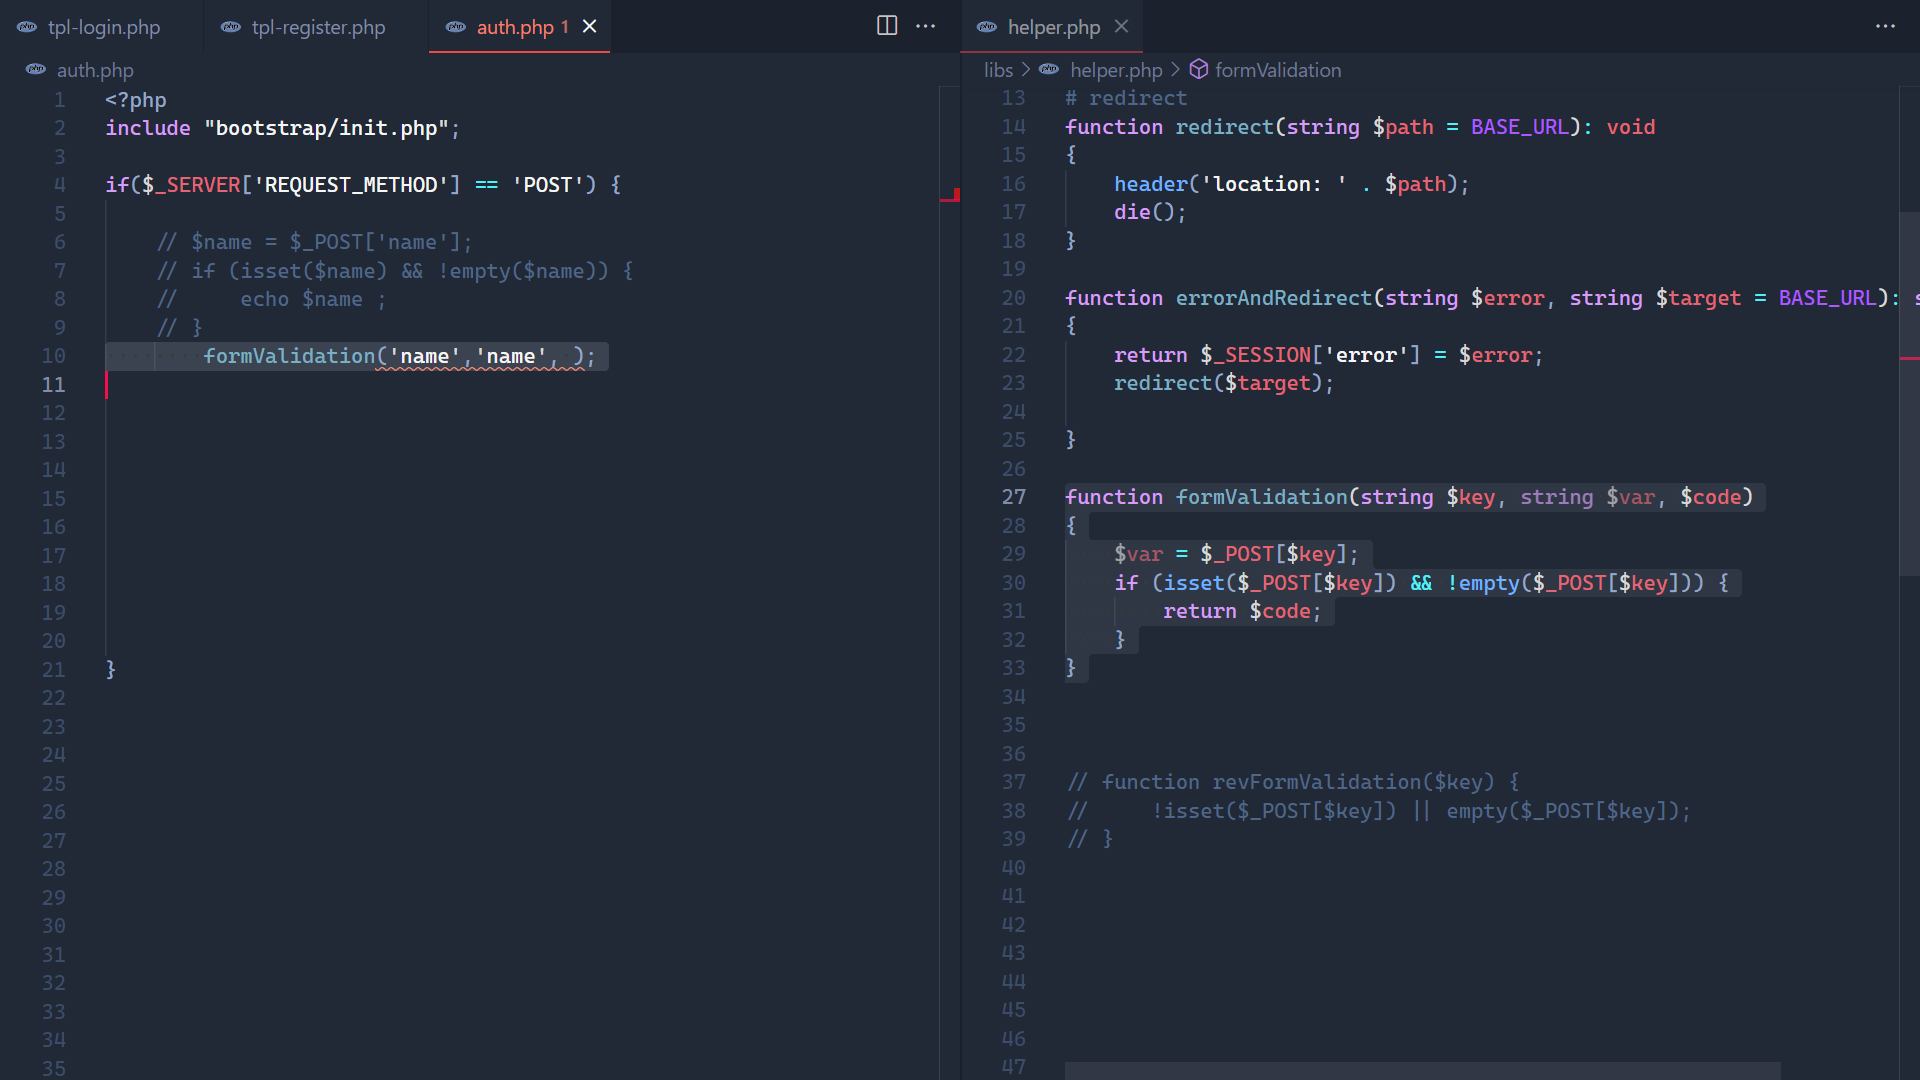The width and height of the screenshot is (1920, 1080).
Task: Click the <?php opening tag on line 1
Action: (136, 100)
